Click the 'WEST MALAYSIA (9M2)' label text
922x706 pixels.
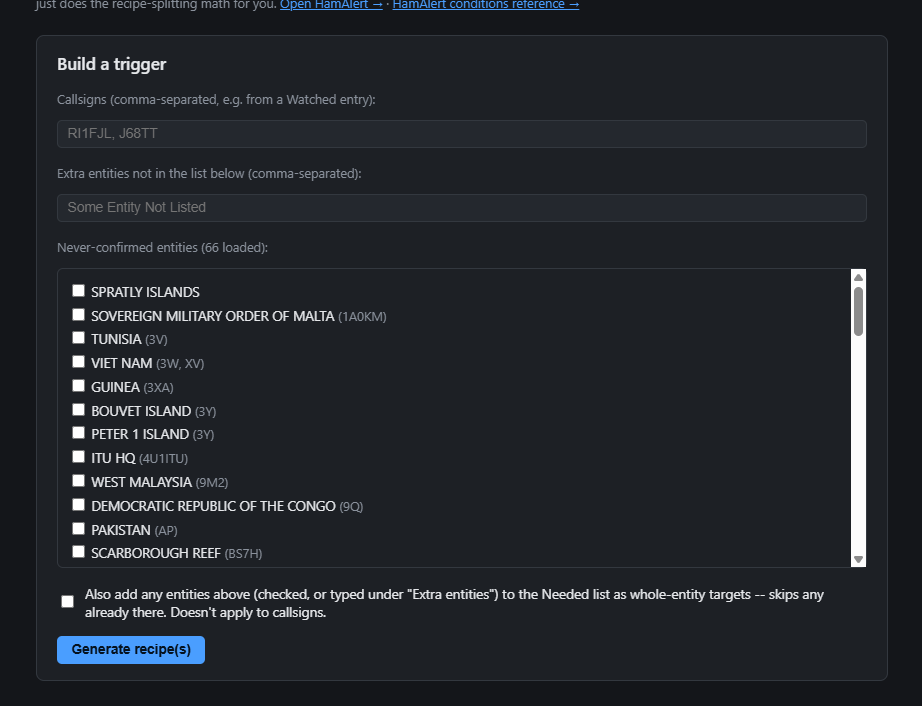tap(159, 482)
